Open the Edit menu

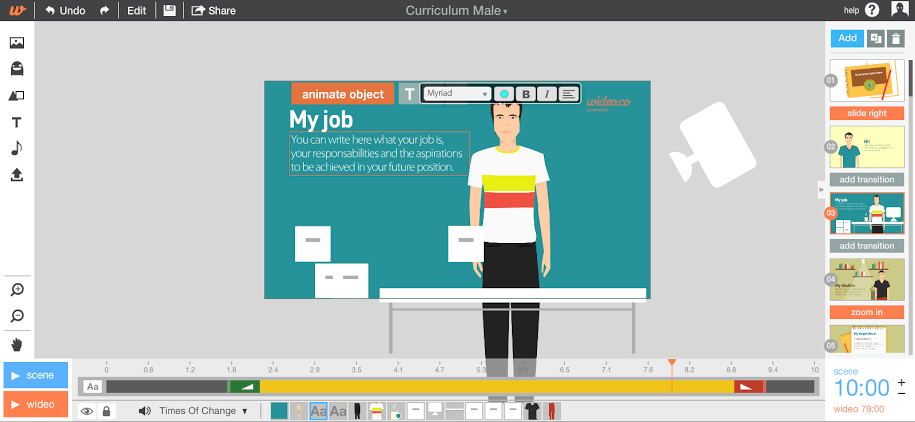tap(136, 11)
